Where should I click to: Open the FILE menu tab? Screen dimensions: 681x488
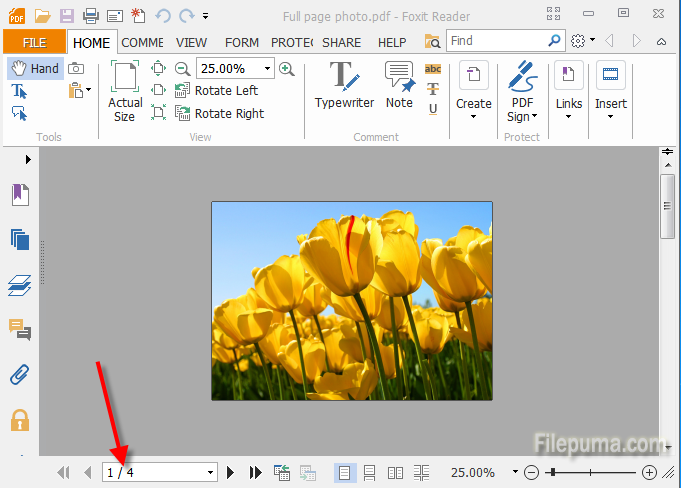[34, 42]
